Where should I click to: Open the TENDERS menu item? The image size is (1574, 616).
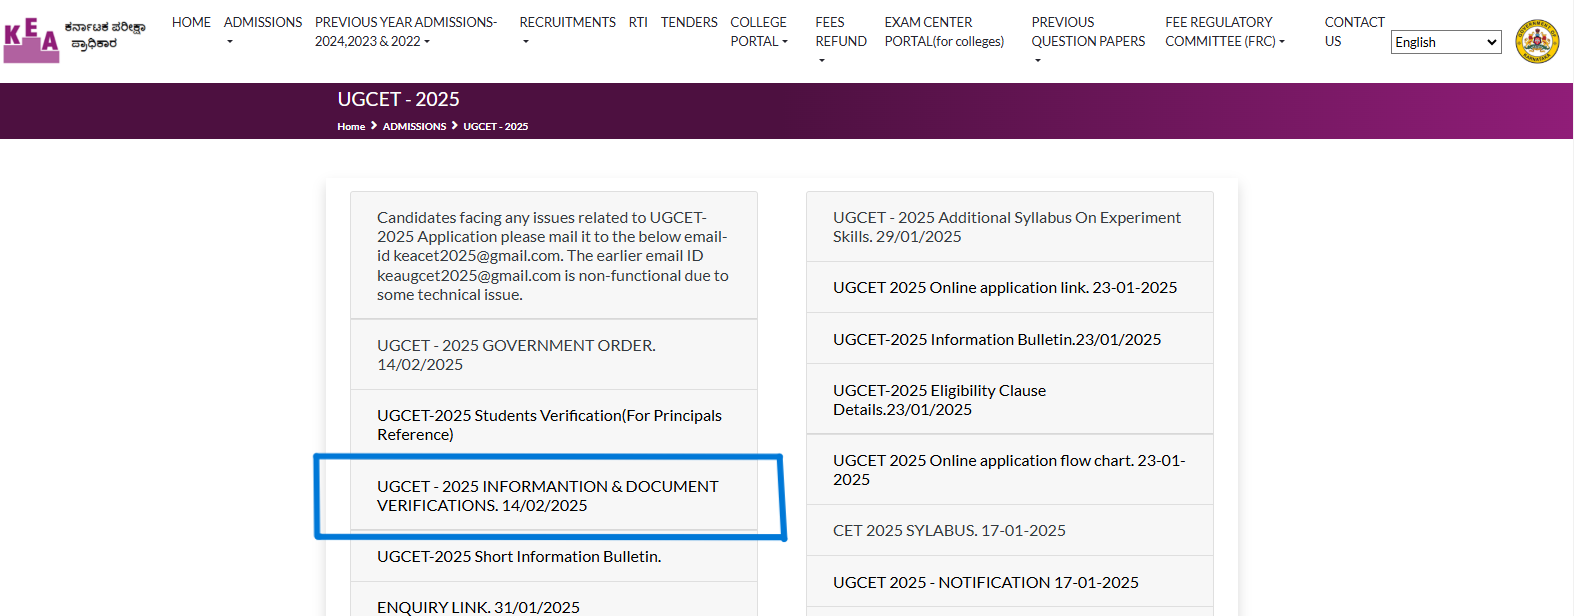click(x=689, y=22)
